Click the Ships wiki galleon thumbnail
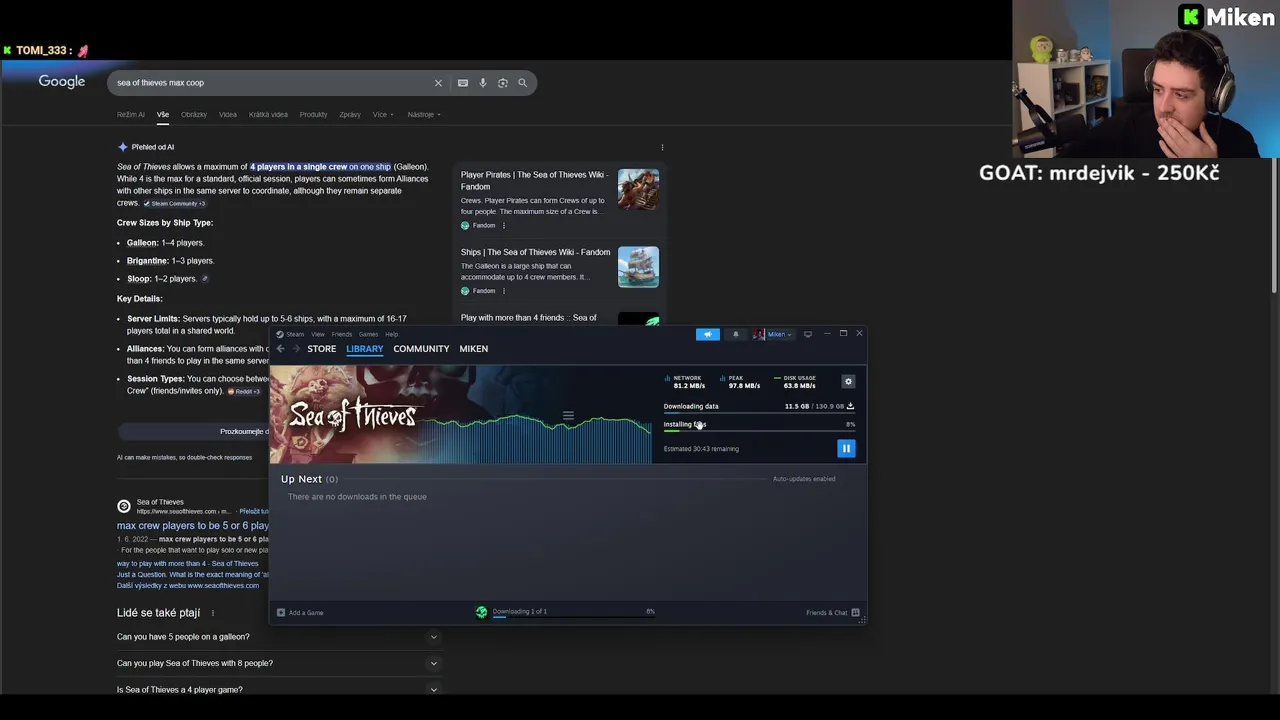This screenshot has height=720, width=1280. pos(638,267)
